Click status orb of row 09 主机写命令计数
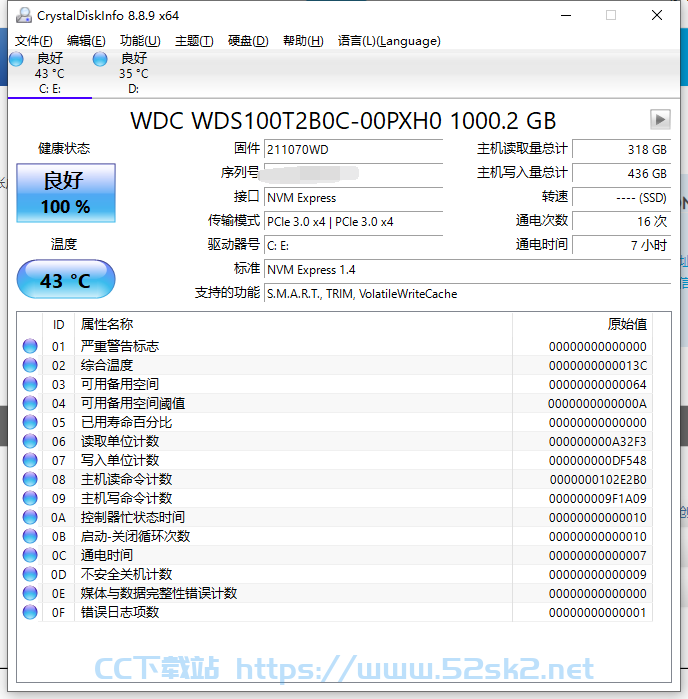This screenshot has width=688, height=699. click(30, 498)
